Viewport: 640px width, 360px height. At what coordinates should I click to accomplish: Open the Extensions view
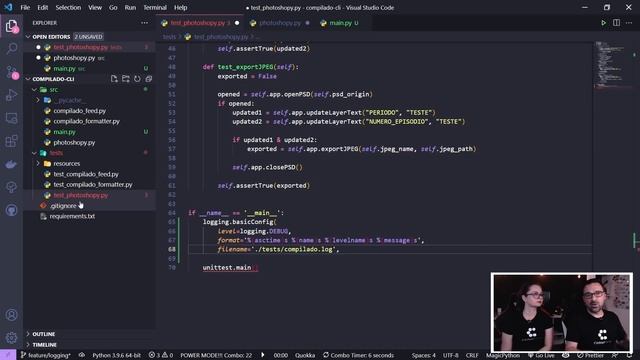11,141
